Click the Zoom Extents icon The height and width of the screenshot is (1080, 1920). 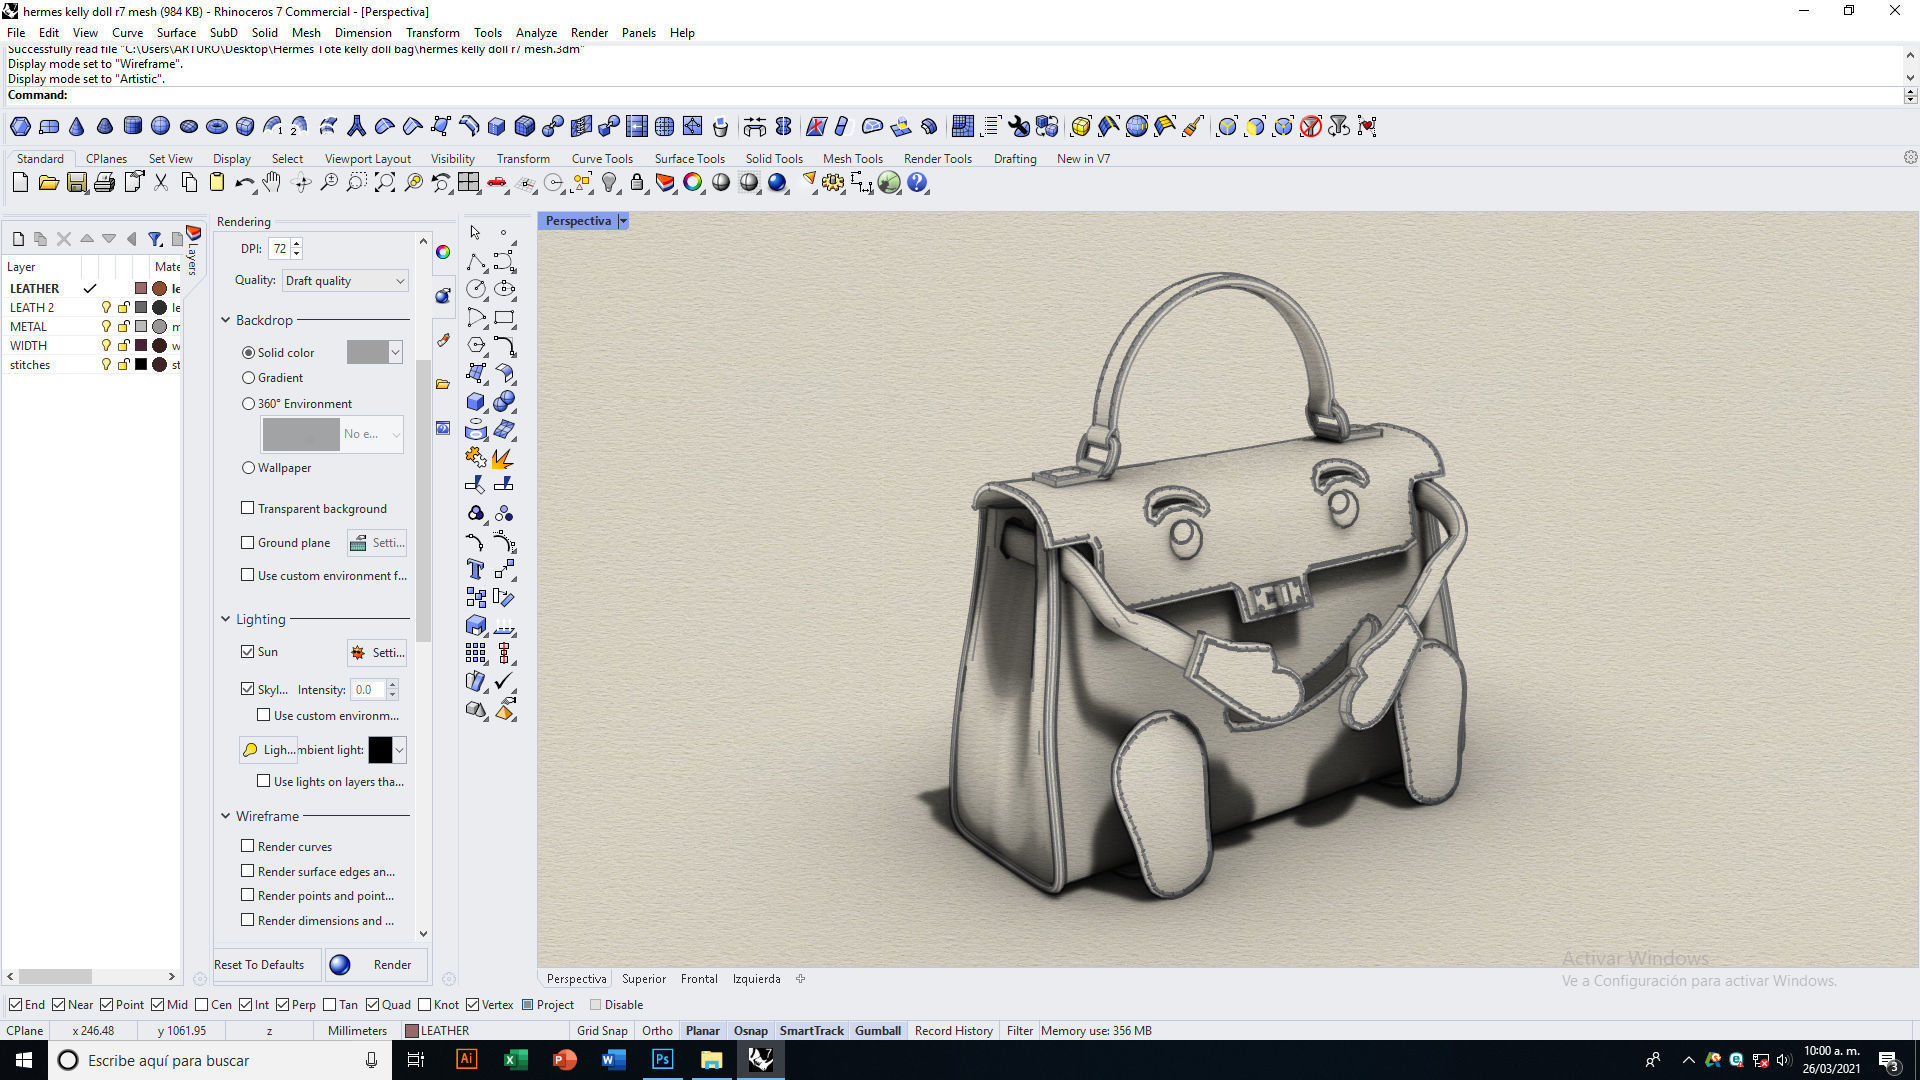point(385,183)
